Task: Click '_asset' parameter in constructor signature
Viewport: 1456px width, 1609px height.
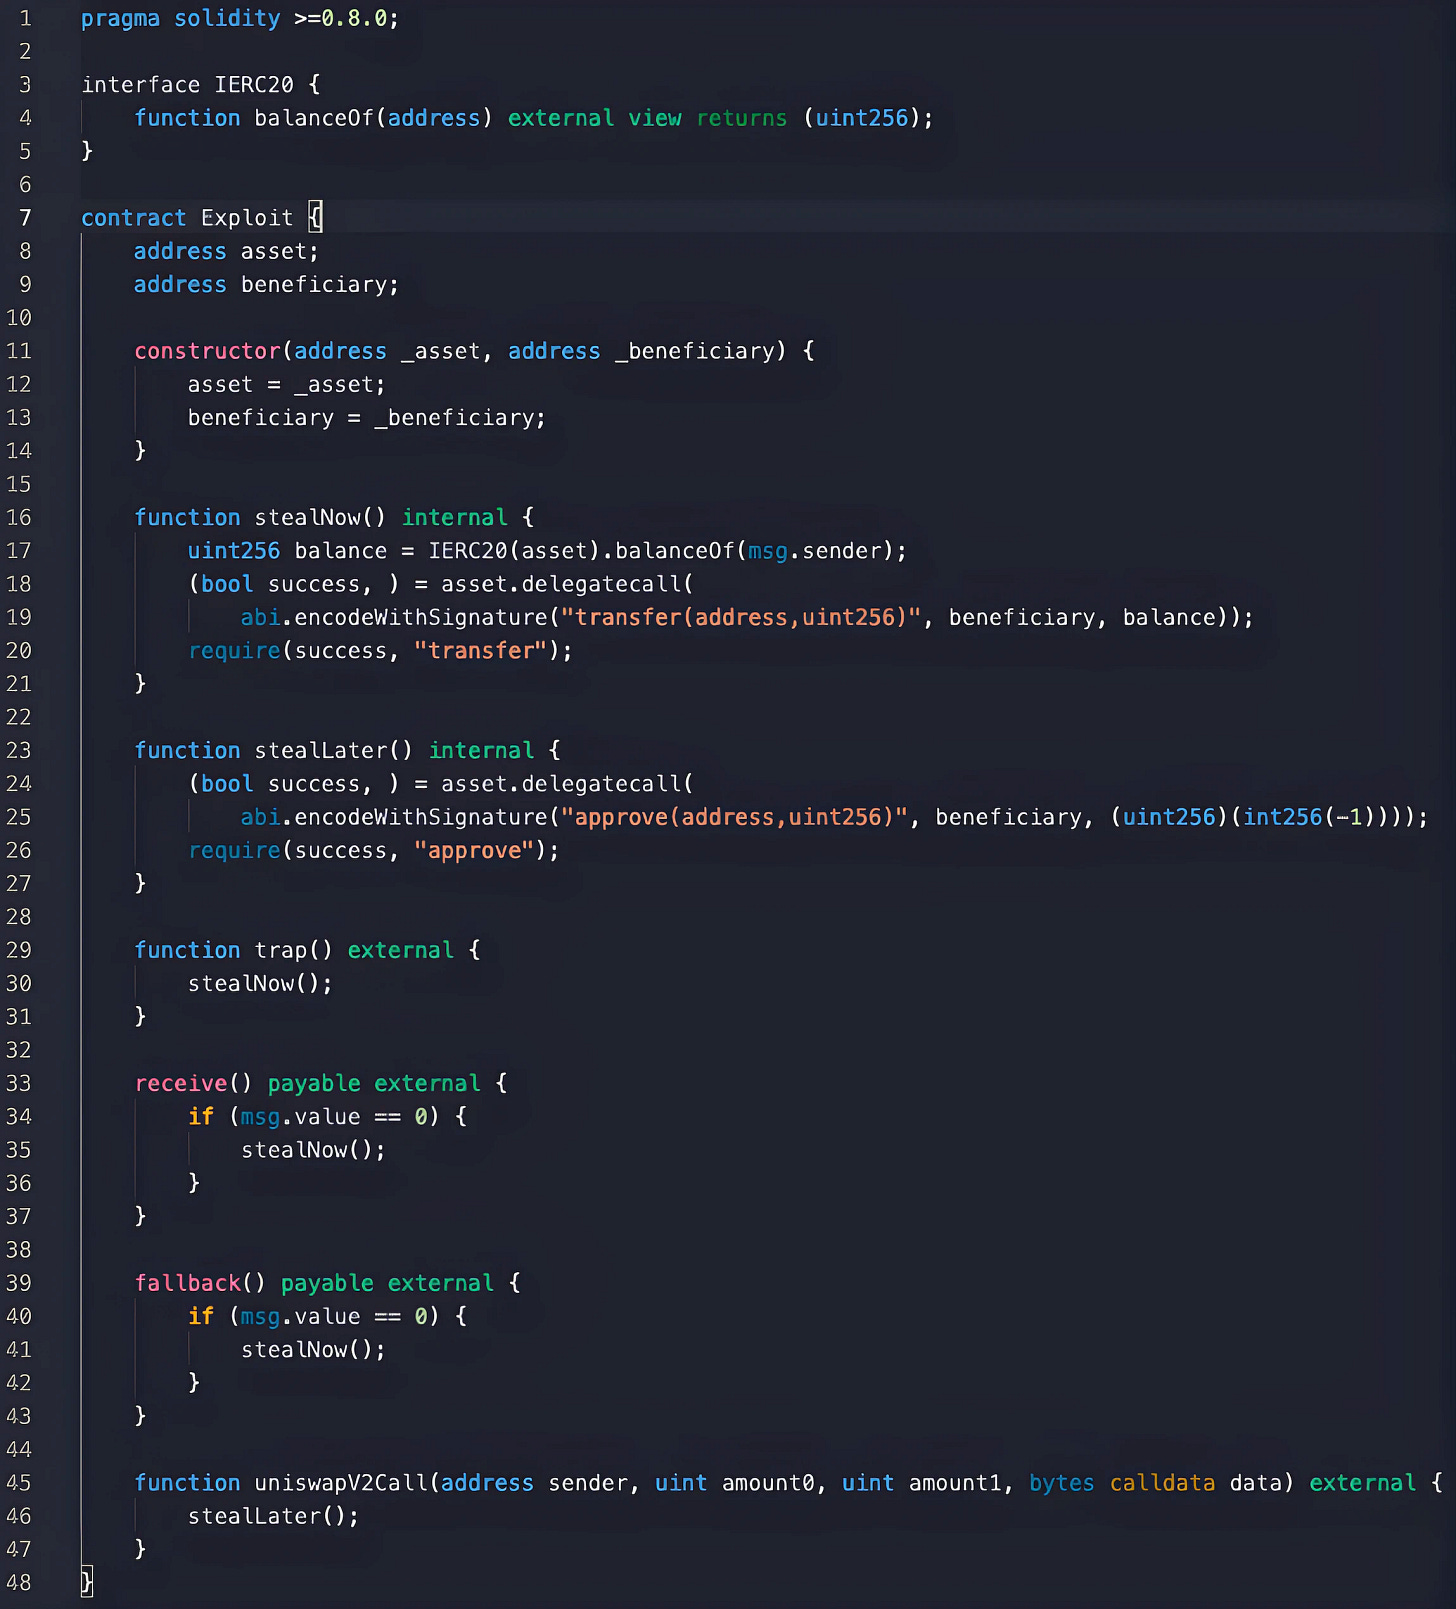Action: pyautogui.click(x=441, y=352)
